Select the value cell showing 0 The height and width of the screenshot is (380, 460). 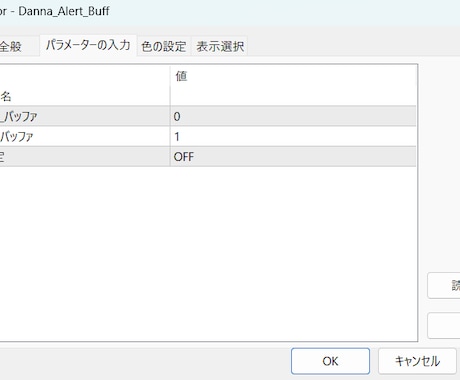tap(293, 116)
